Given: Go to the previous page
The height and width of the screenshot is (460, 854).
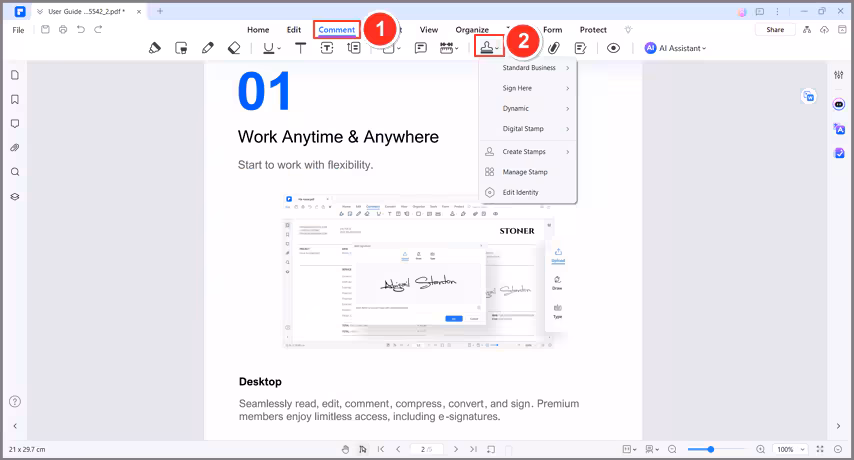Looking at the screenshot, I should click(398, 449).
